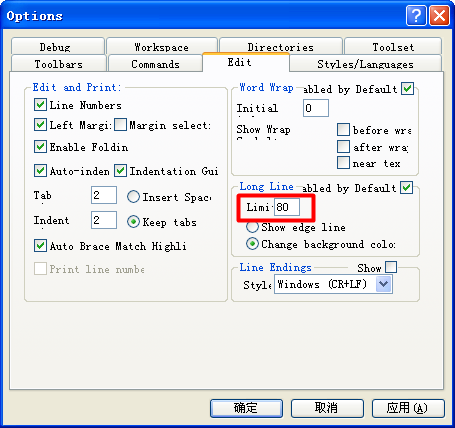Enable the Margin select checkbox

tap(120, 125)
